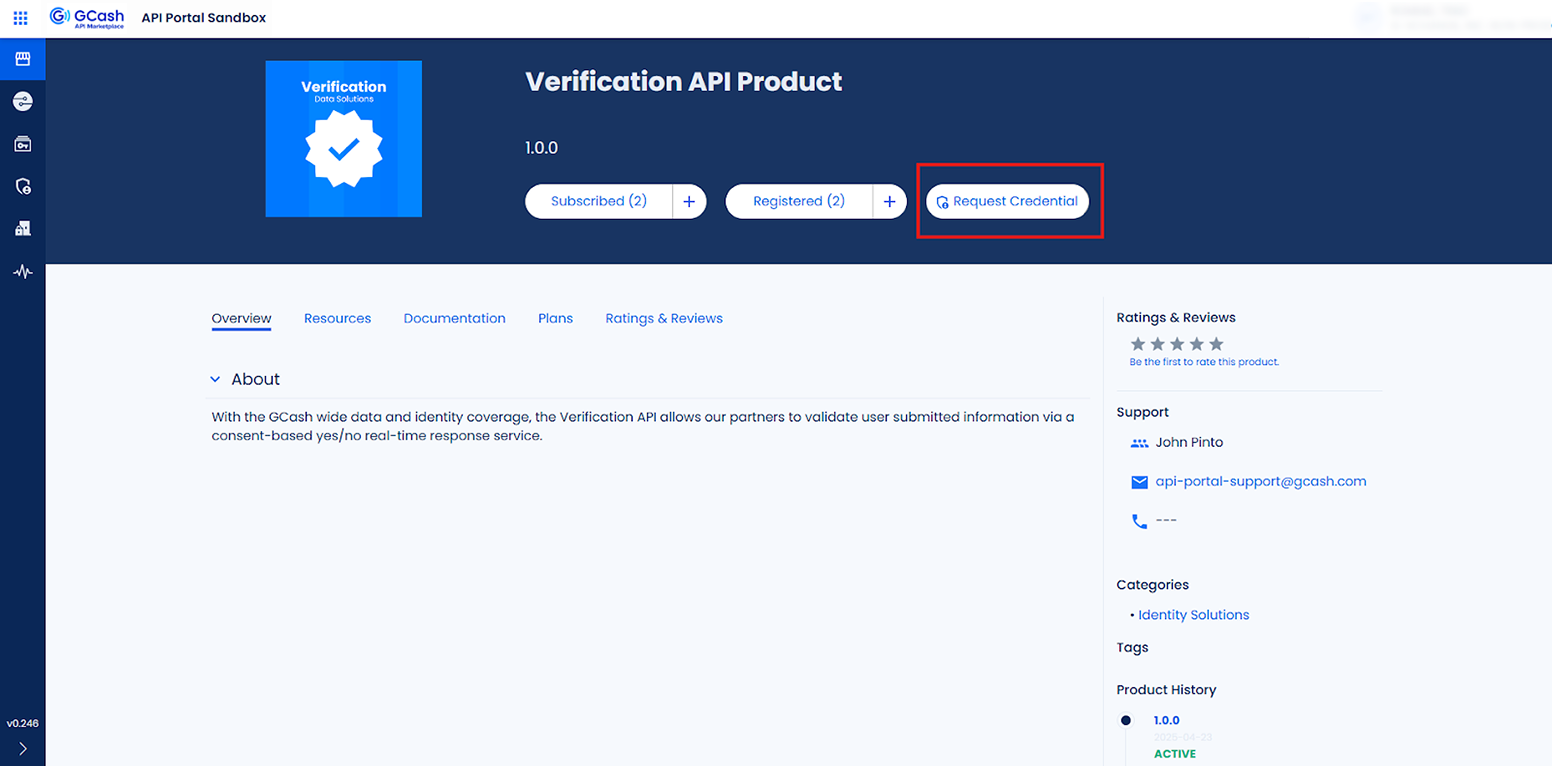Open the apps grid launcher icon
The image size is (1552, 767).
pyautogui.click(x=21, y=18)
